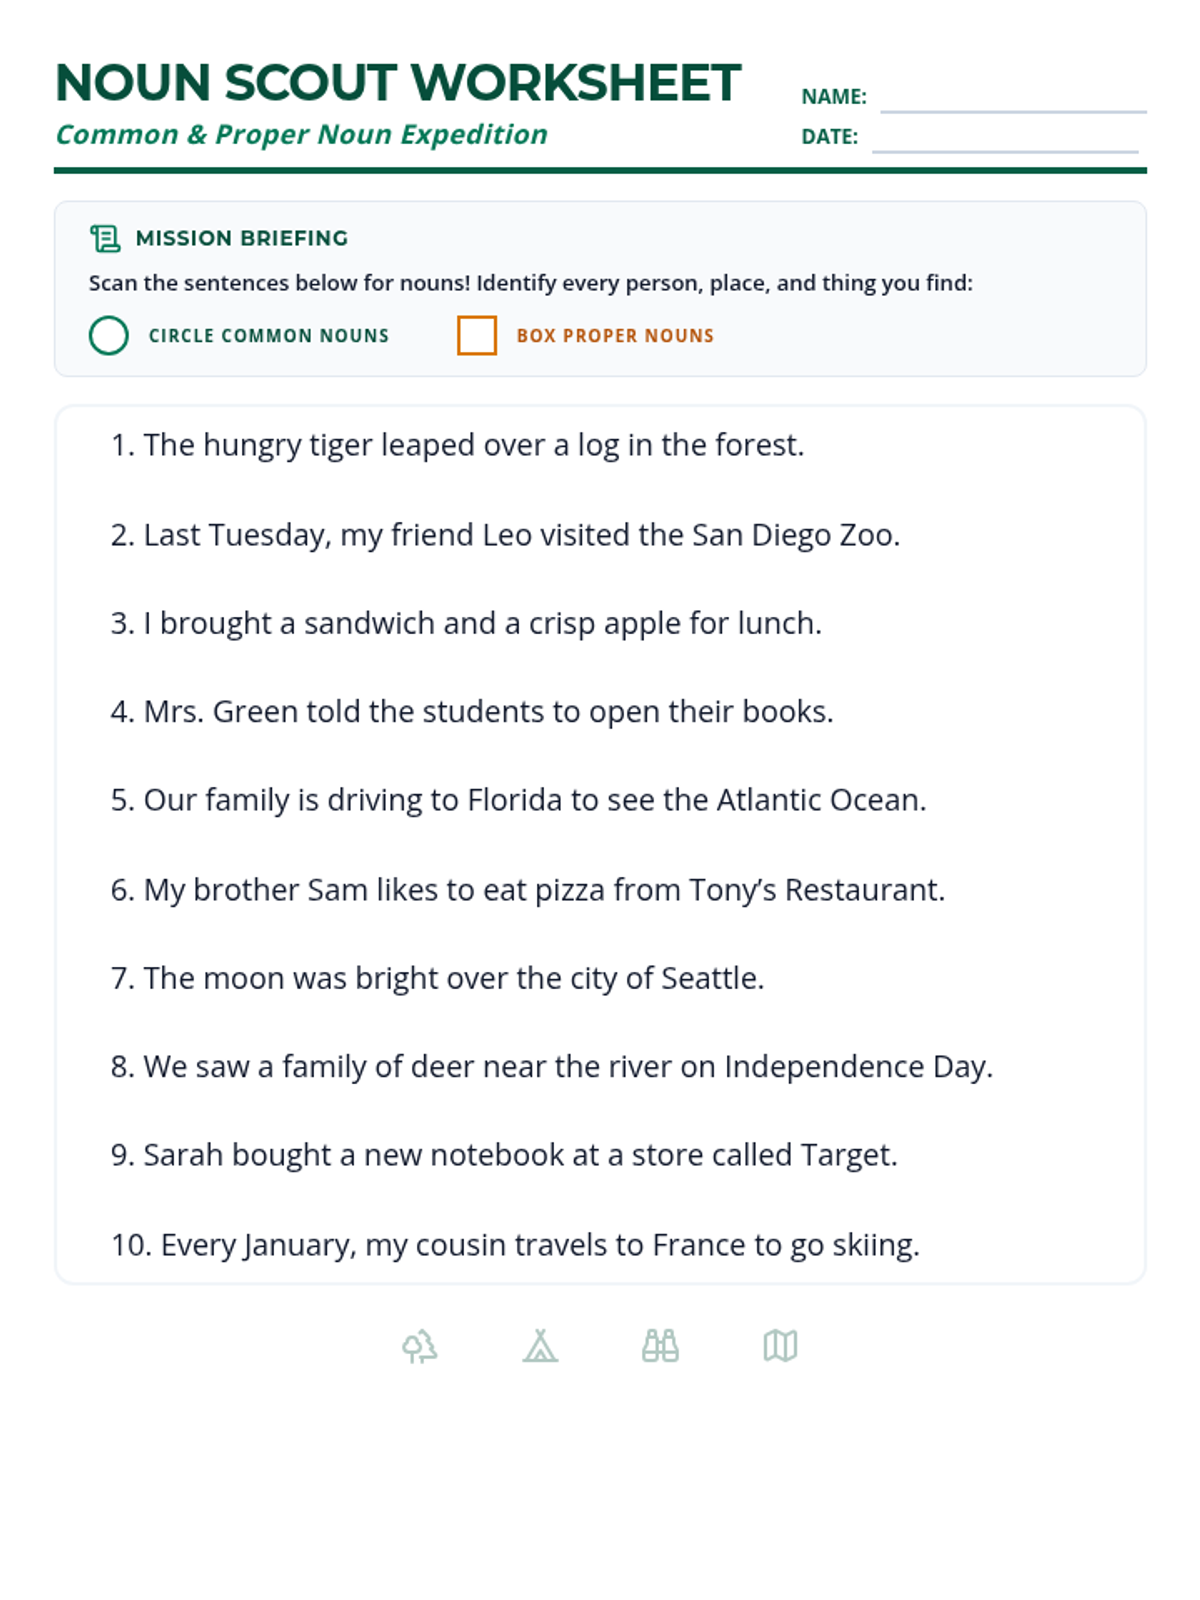Click the scroll icon beside Mission Briefing
This screenshot has height=1600, width=1200.
pos(105,238)
